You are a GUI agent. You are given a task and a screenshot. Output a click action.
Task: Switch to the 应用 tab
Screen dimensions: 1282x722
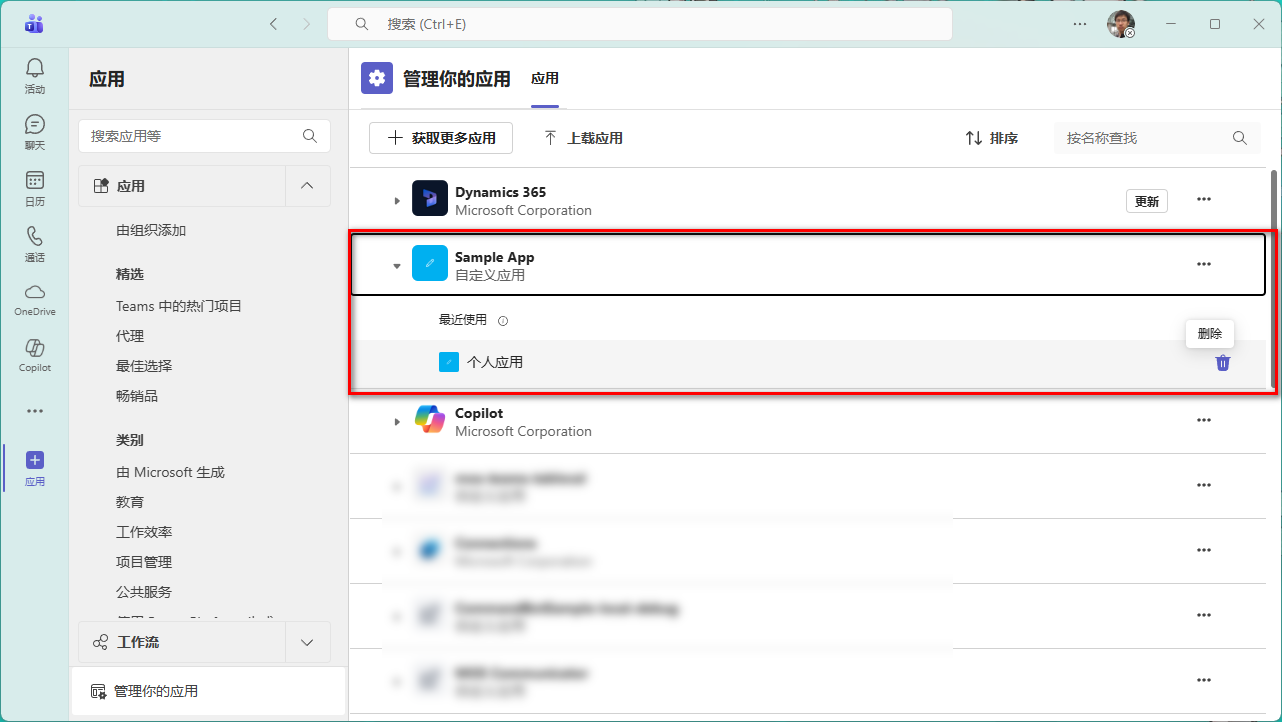click(x=545, y=78)
